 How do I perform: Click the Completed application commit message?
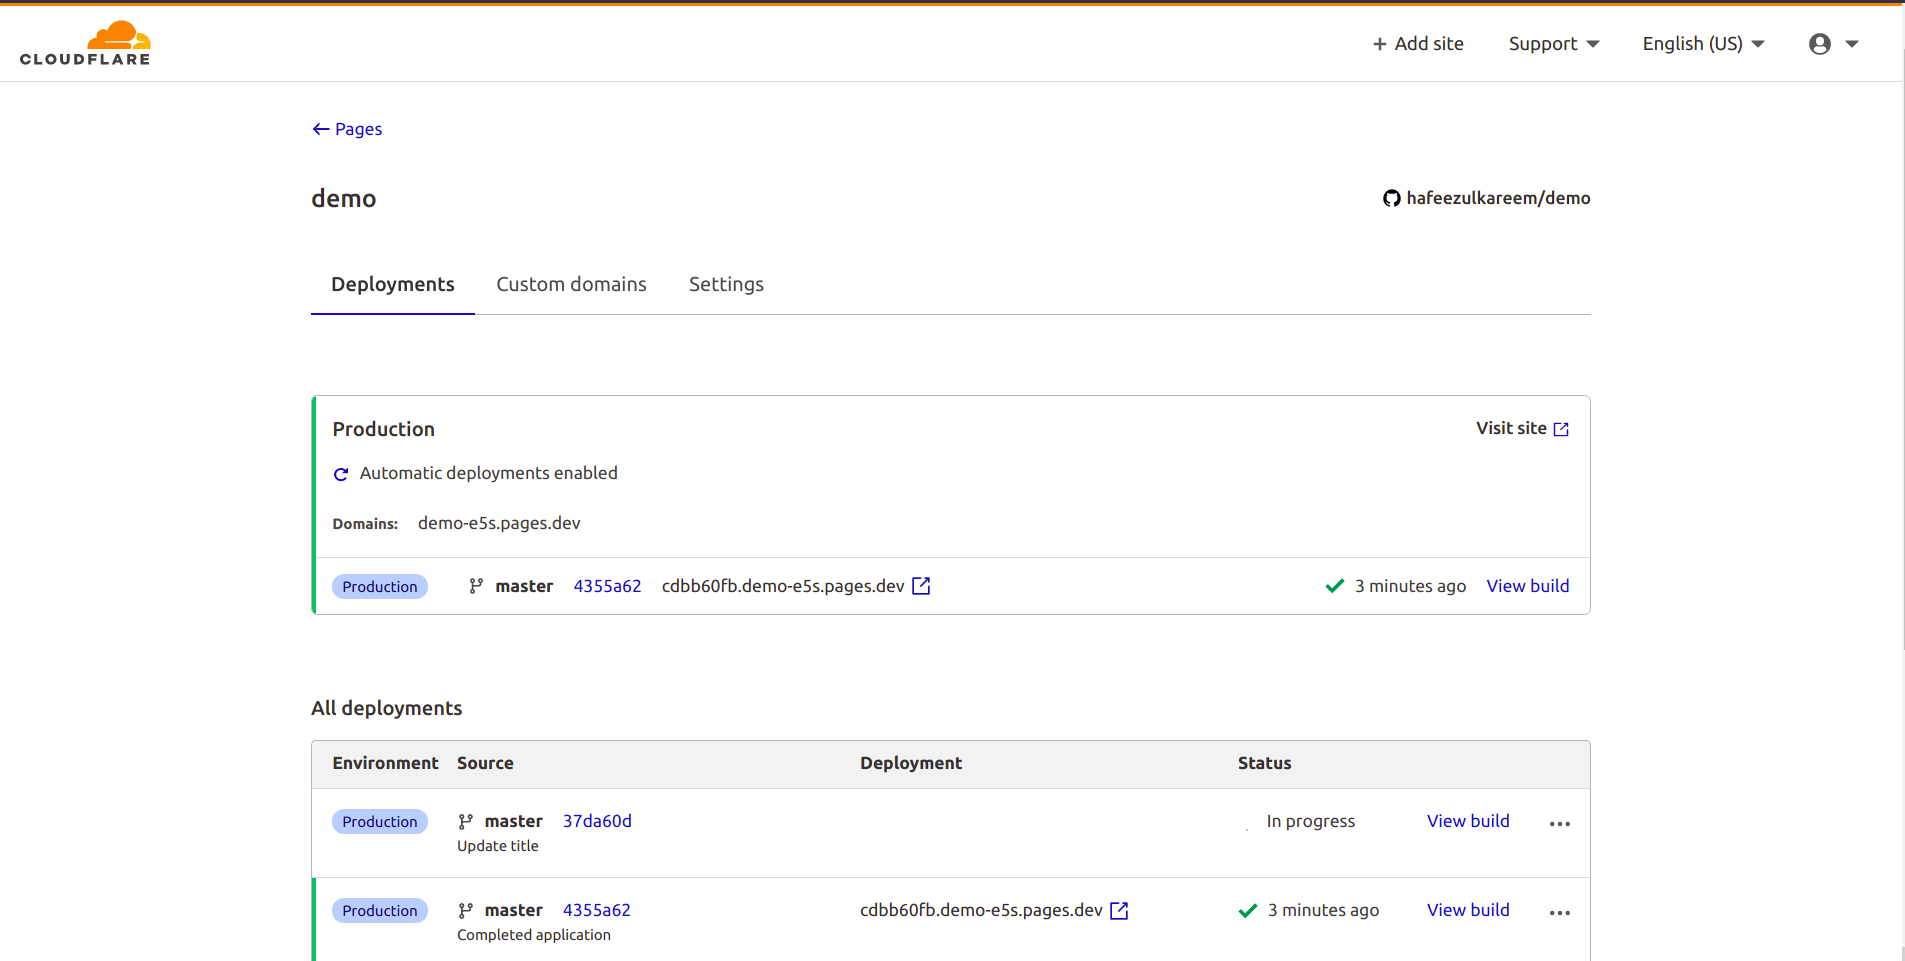click(x=534, y=935)
